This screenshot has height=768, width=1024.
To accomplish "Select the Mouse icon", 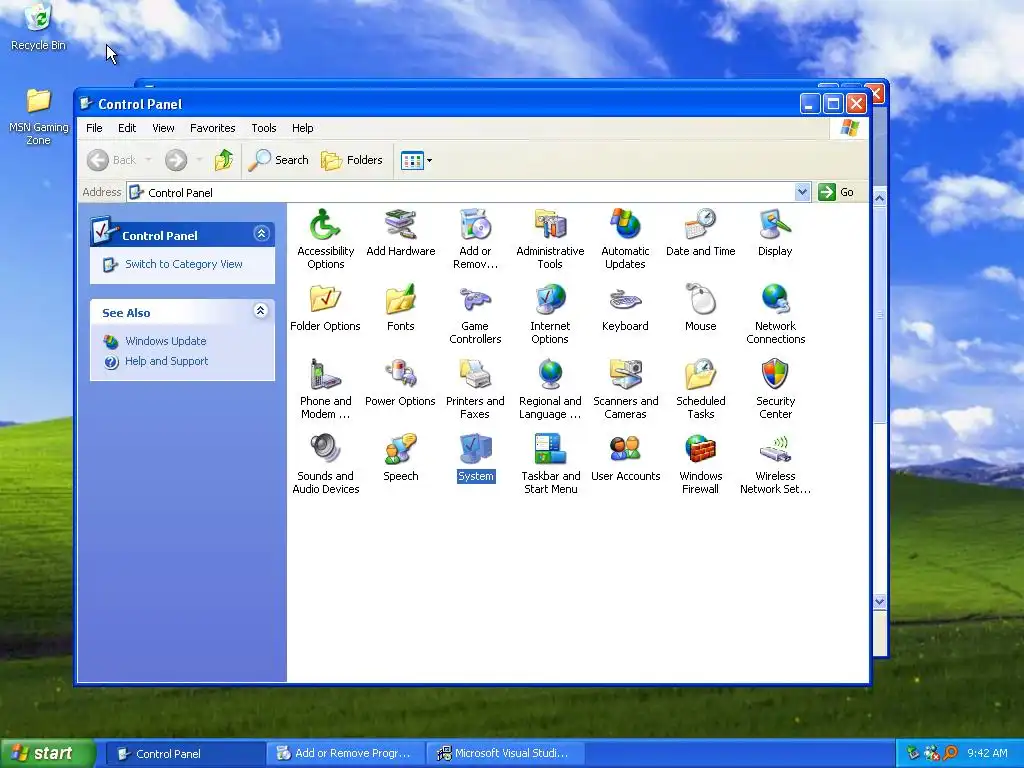I will (700, 308).
